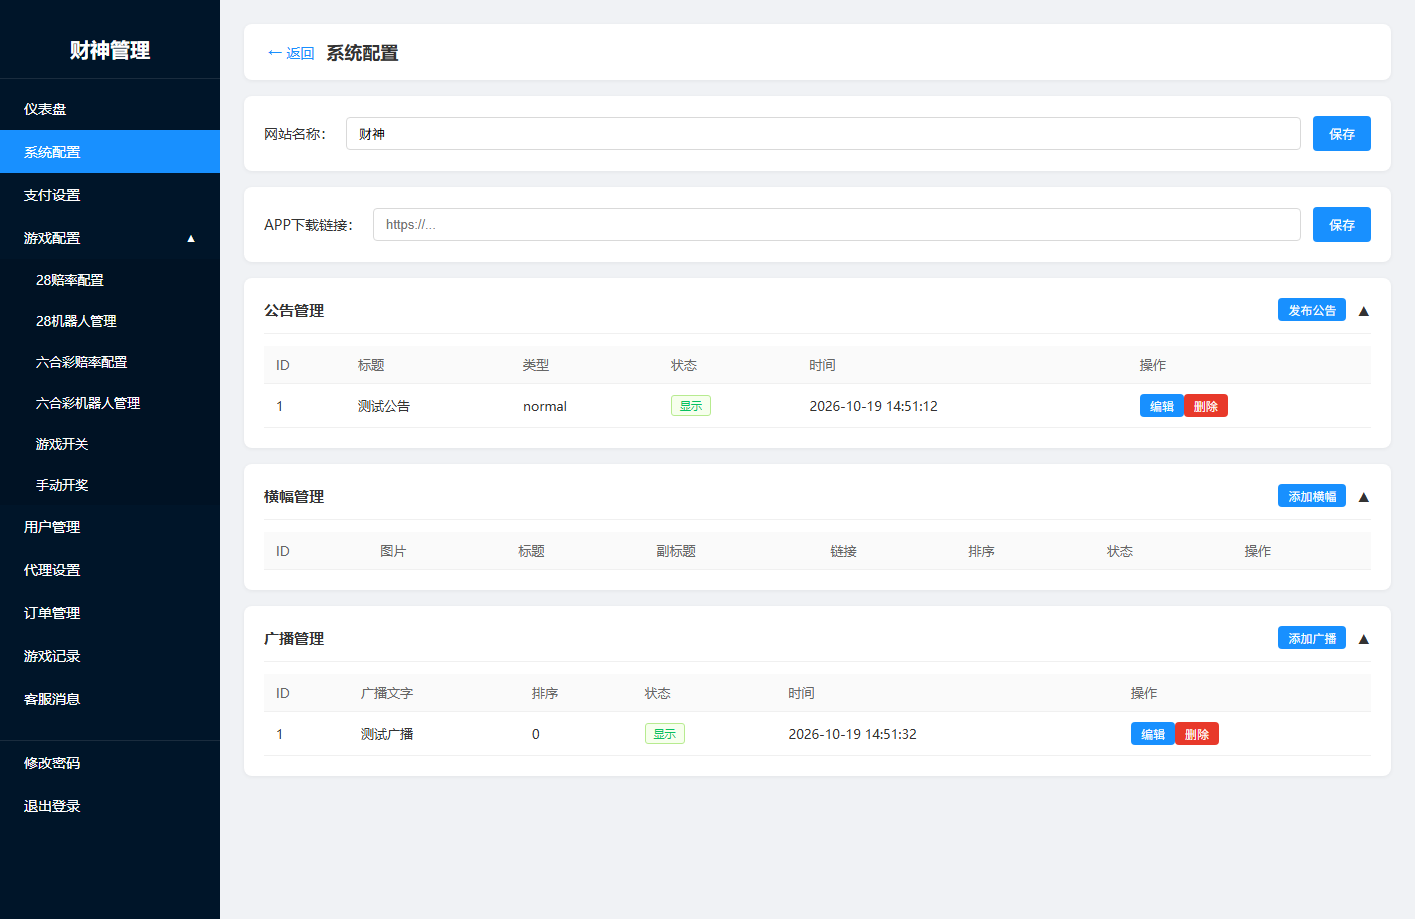Edit the 测试广播 broadcast row
Screen dimensions: 1415x919
[1152, 734]
